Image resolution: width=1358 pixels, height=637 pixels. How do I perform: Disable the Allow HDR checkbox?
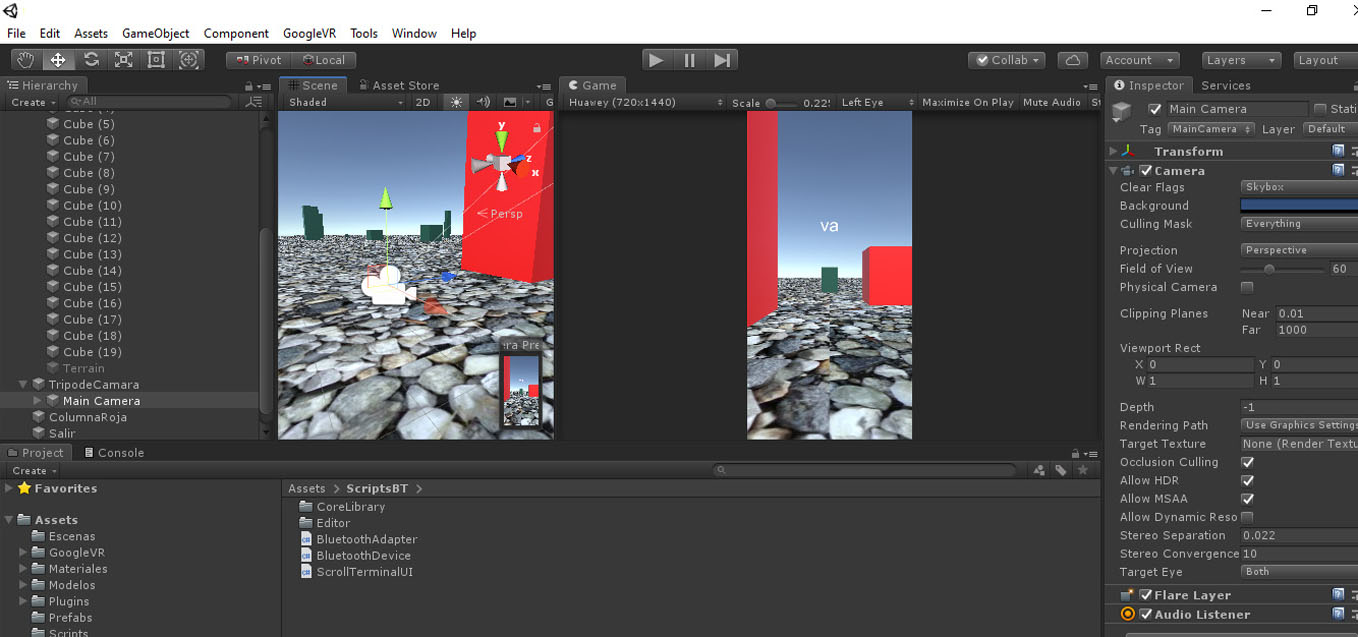[1247, 481]
